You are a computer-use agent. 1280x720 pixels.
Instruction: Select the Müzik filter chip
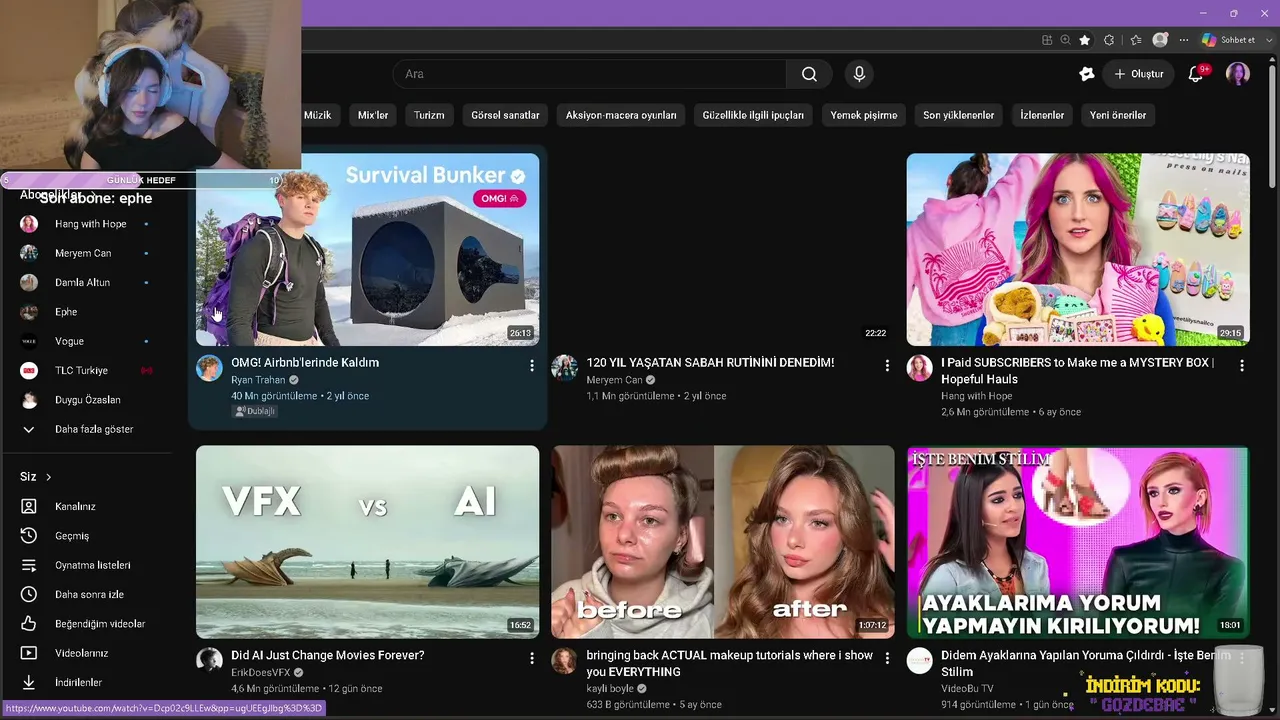click(x=317, y=115)
